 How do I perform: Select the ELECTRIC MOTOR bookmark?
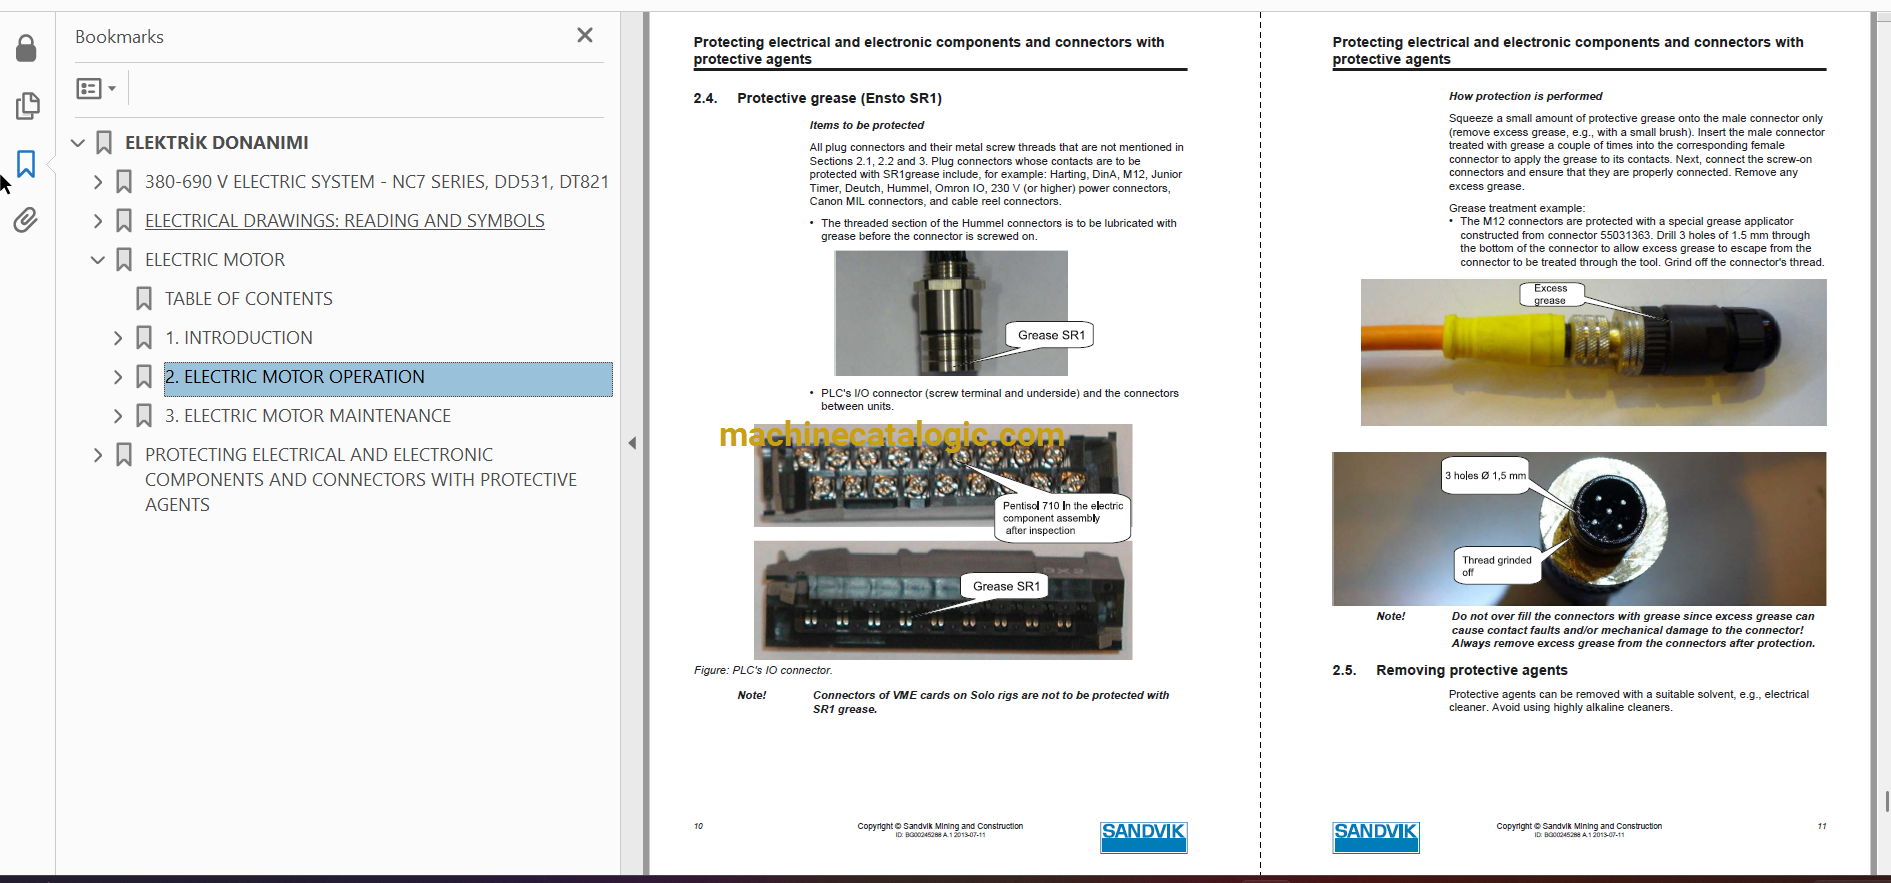tap(215, 260)
